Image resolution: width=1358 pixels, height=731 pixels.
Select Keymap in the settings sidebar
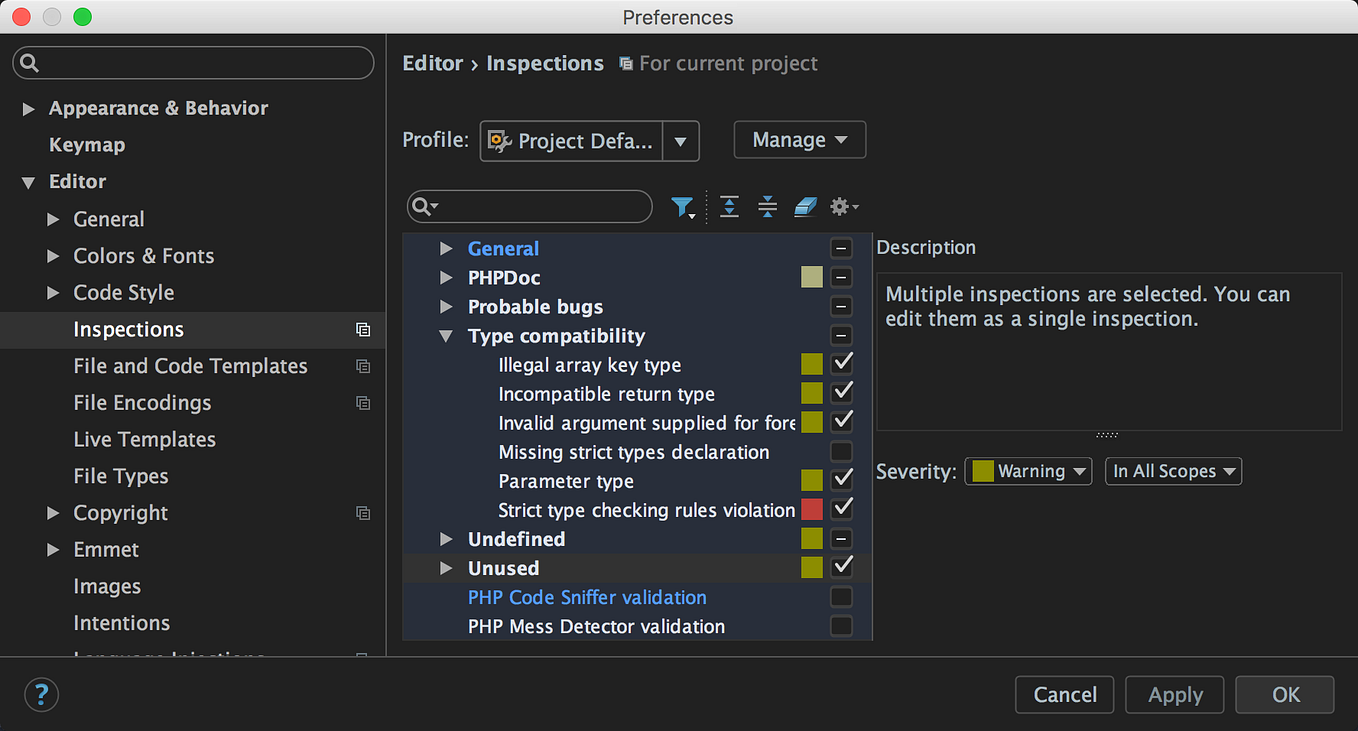[87, 144]
